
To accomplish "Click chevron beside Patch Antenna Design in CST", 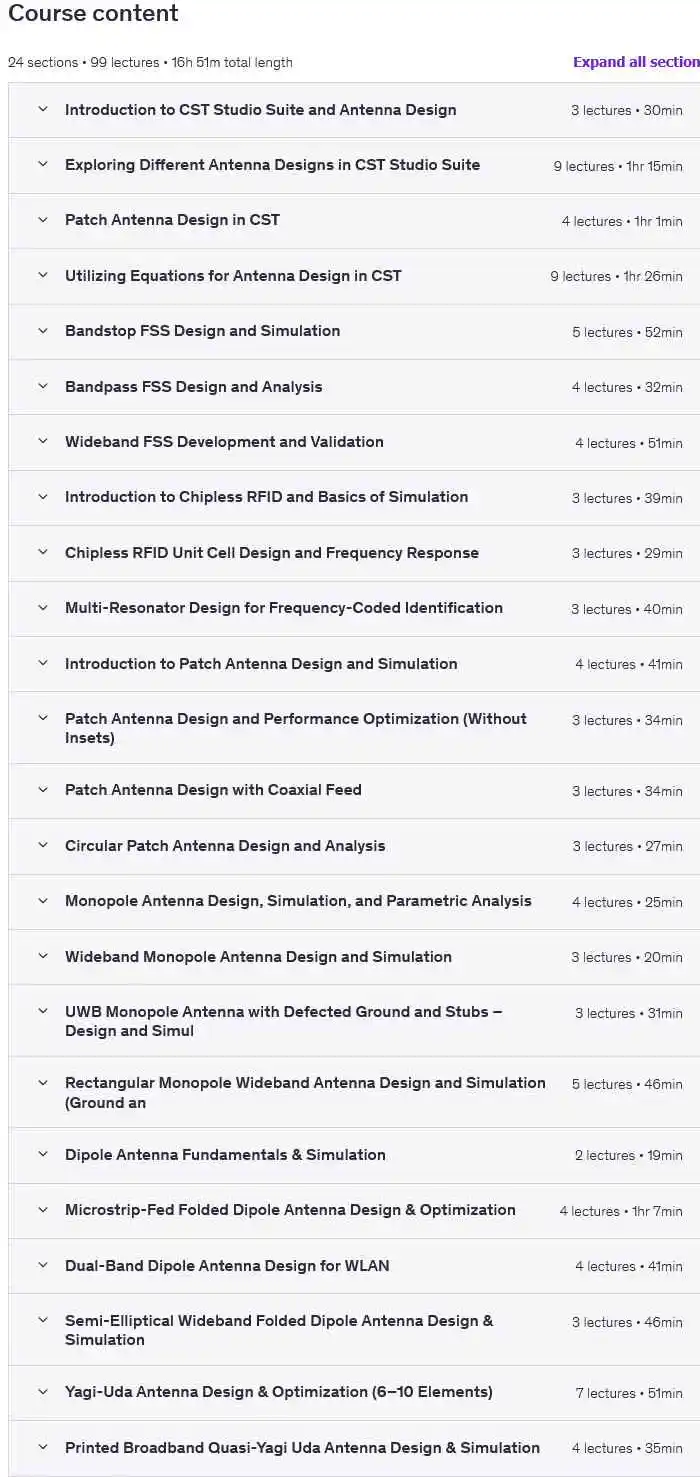I will 42,220.
